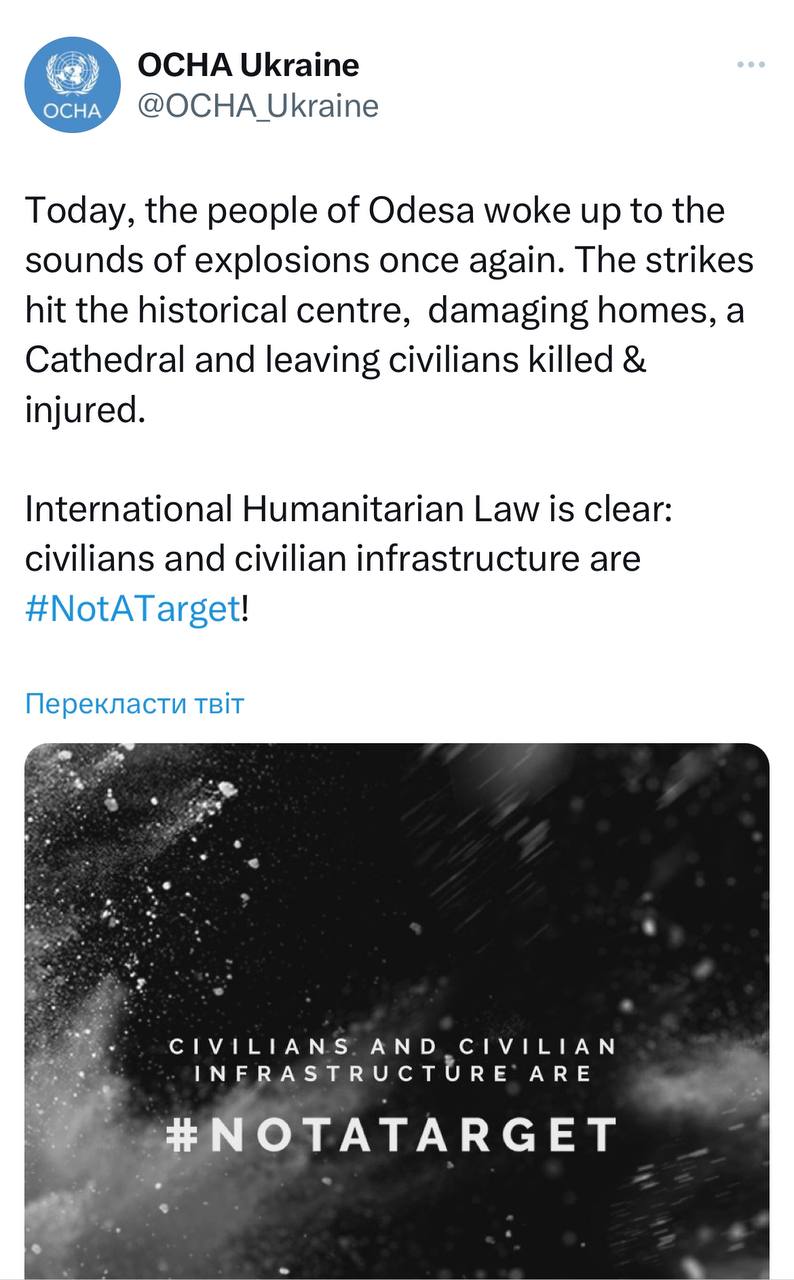
Task: Click the Перекласти твіт translate link
Action: pyautogui.click(x=134, y=703)
